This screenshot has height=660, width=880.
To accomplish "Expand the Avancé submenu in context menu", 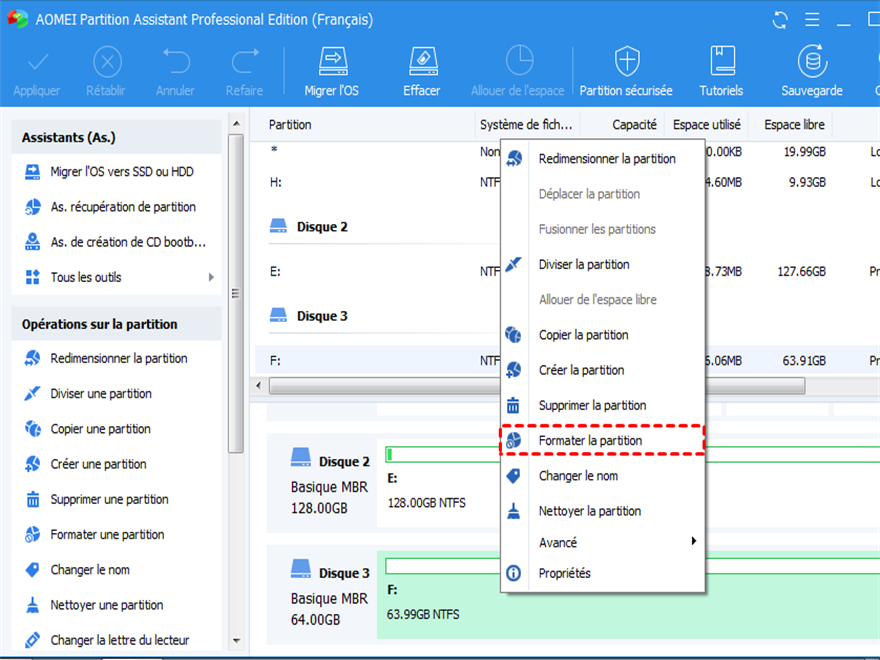I will point(603,543).
